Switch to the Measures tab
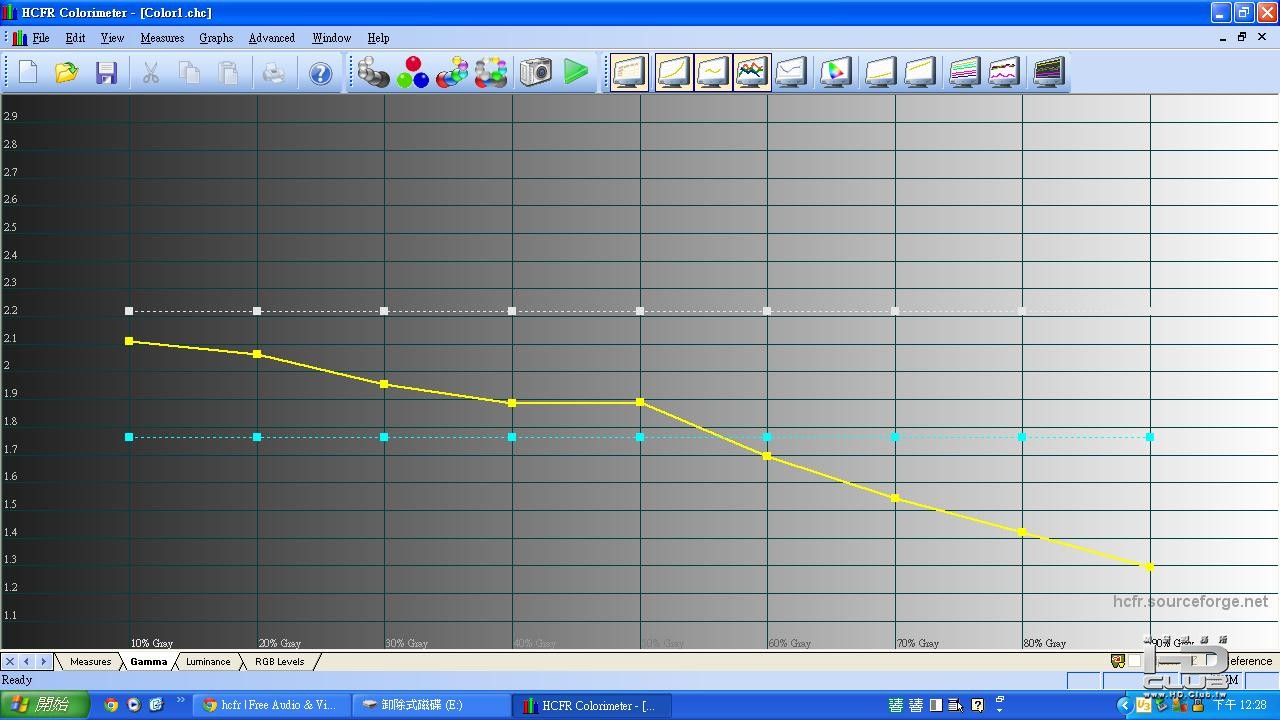Screen dimensions: 1280x720 (90, 661)
